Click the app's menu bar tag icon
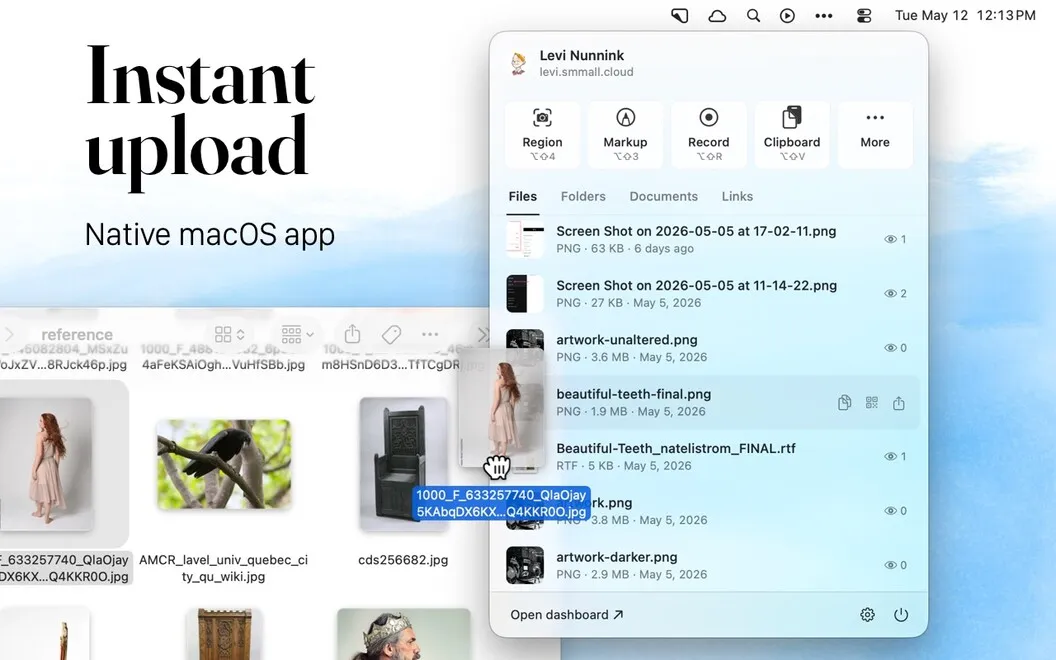The height and width of the screenshot is (660, 1056). 680,15
